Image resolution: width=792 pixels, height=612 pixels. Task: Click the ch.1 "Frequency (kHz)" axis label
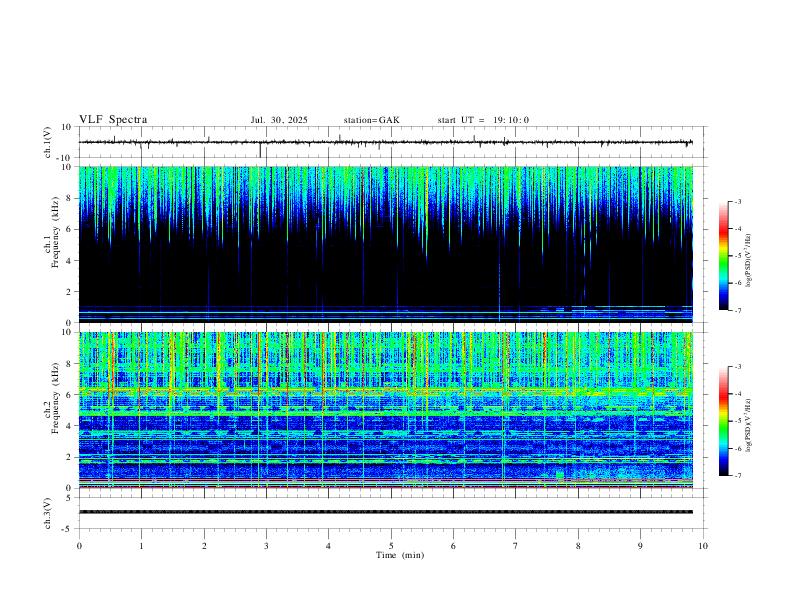[x=56, y=233]
